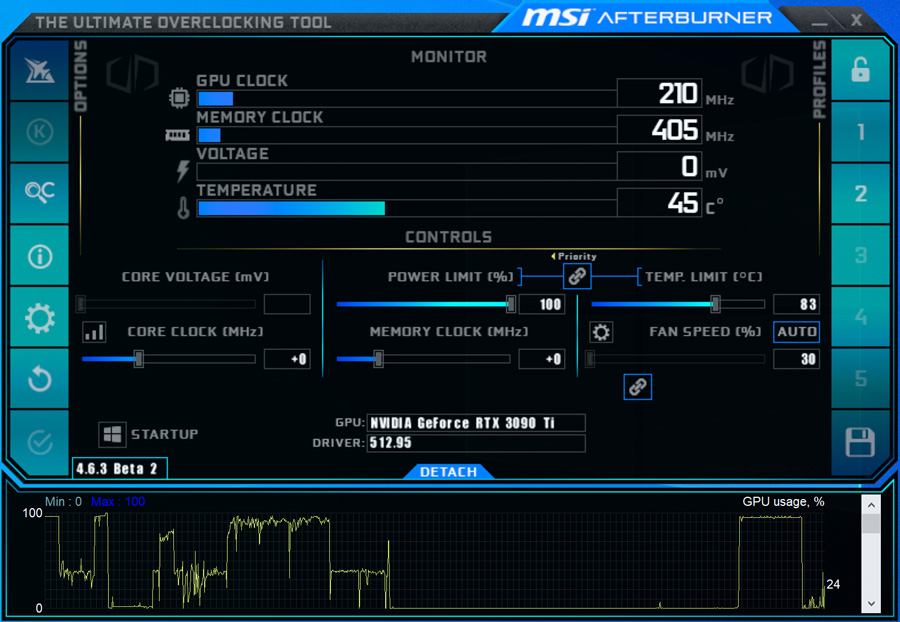900x622 pixels.
Task: Open fan settings gear next to Fan Speed
Action: point(601,332)
